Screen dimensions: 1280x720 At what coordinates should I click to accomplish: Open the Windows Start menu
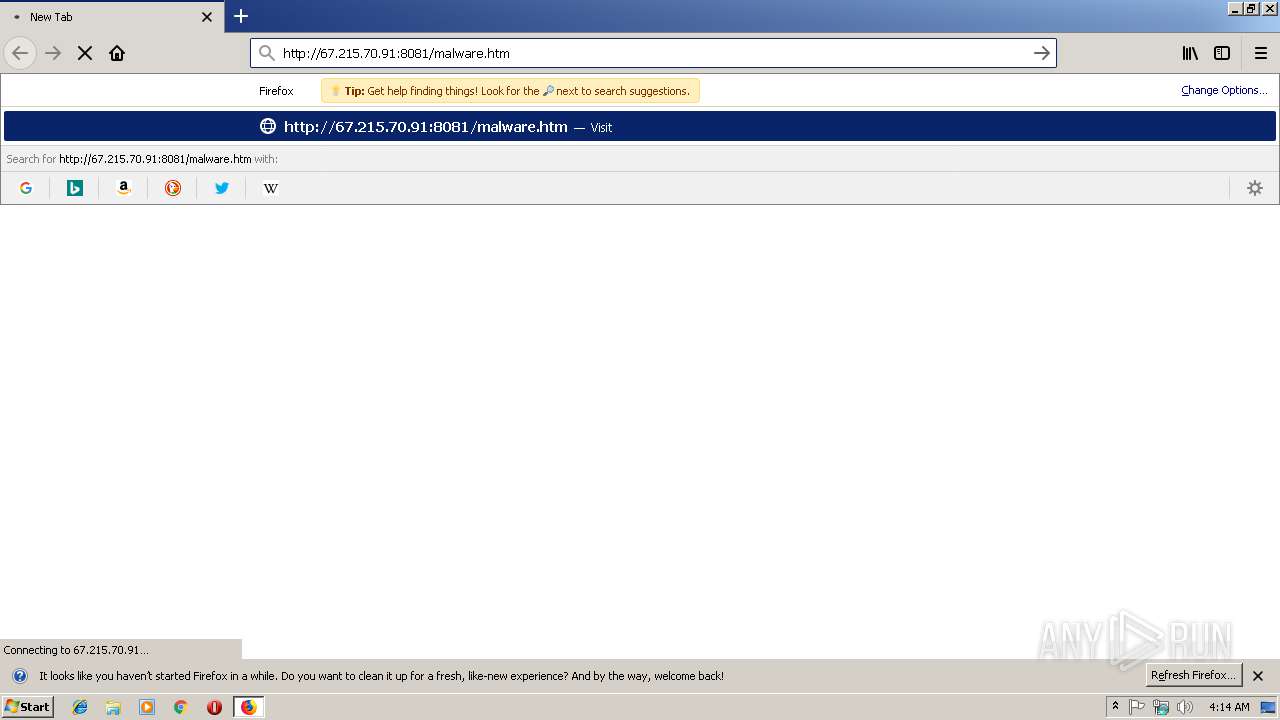[x=28, y=706]
